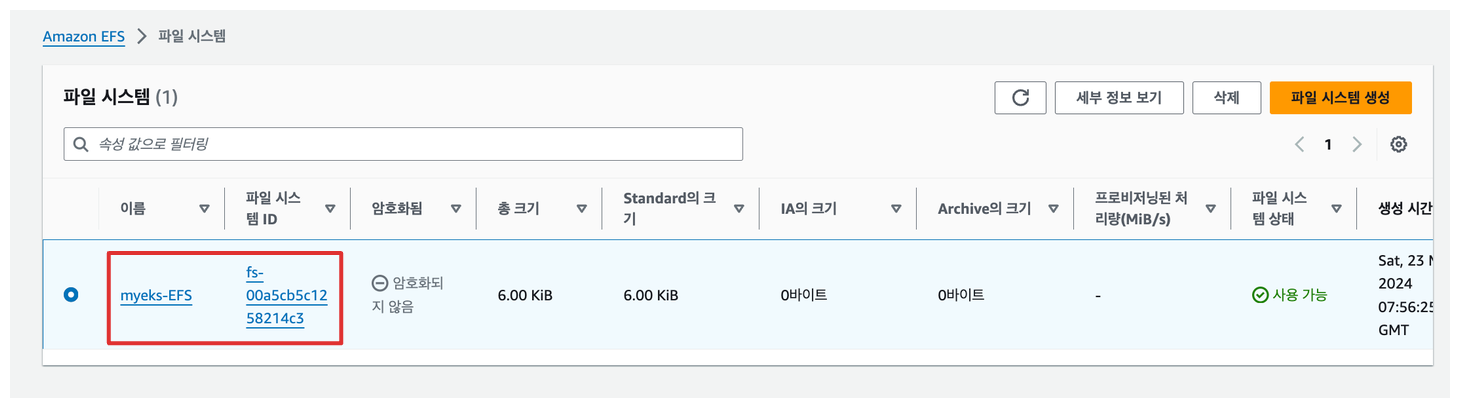Sort by 파일 시스템 ID column arrow
Image resolution: width=1460 pixels, height=408 pixels.
pos(330,209)
